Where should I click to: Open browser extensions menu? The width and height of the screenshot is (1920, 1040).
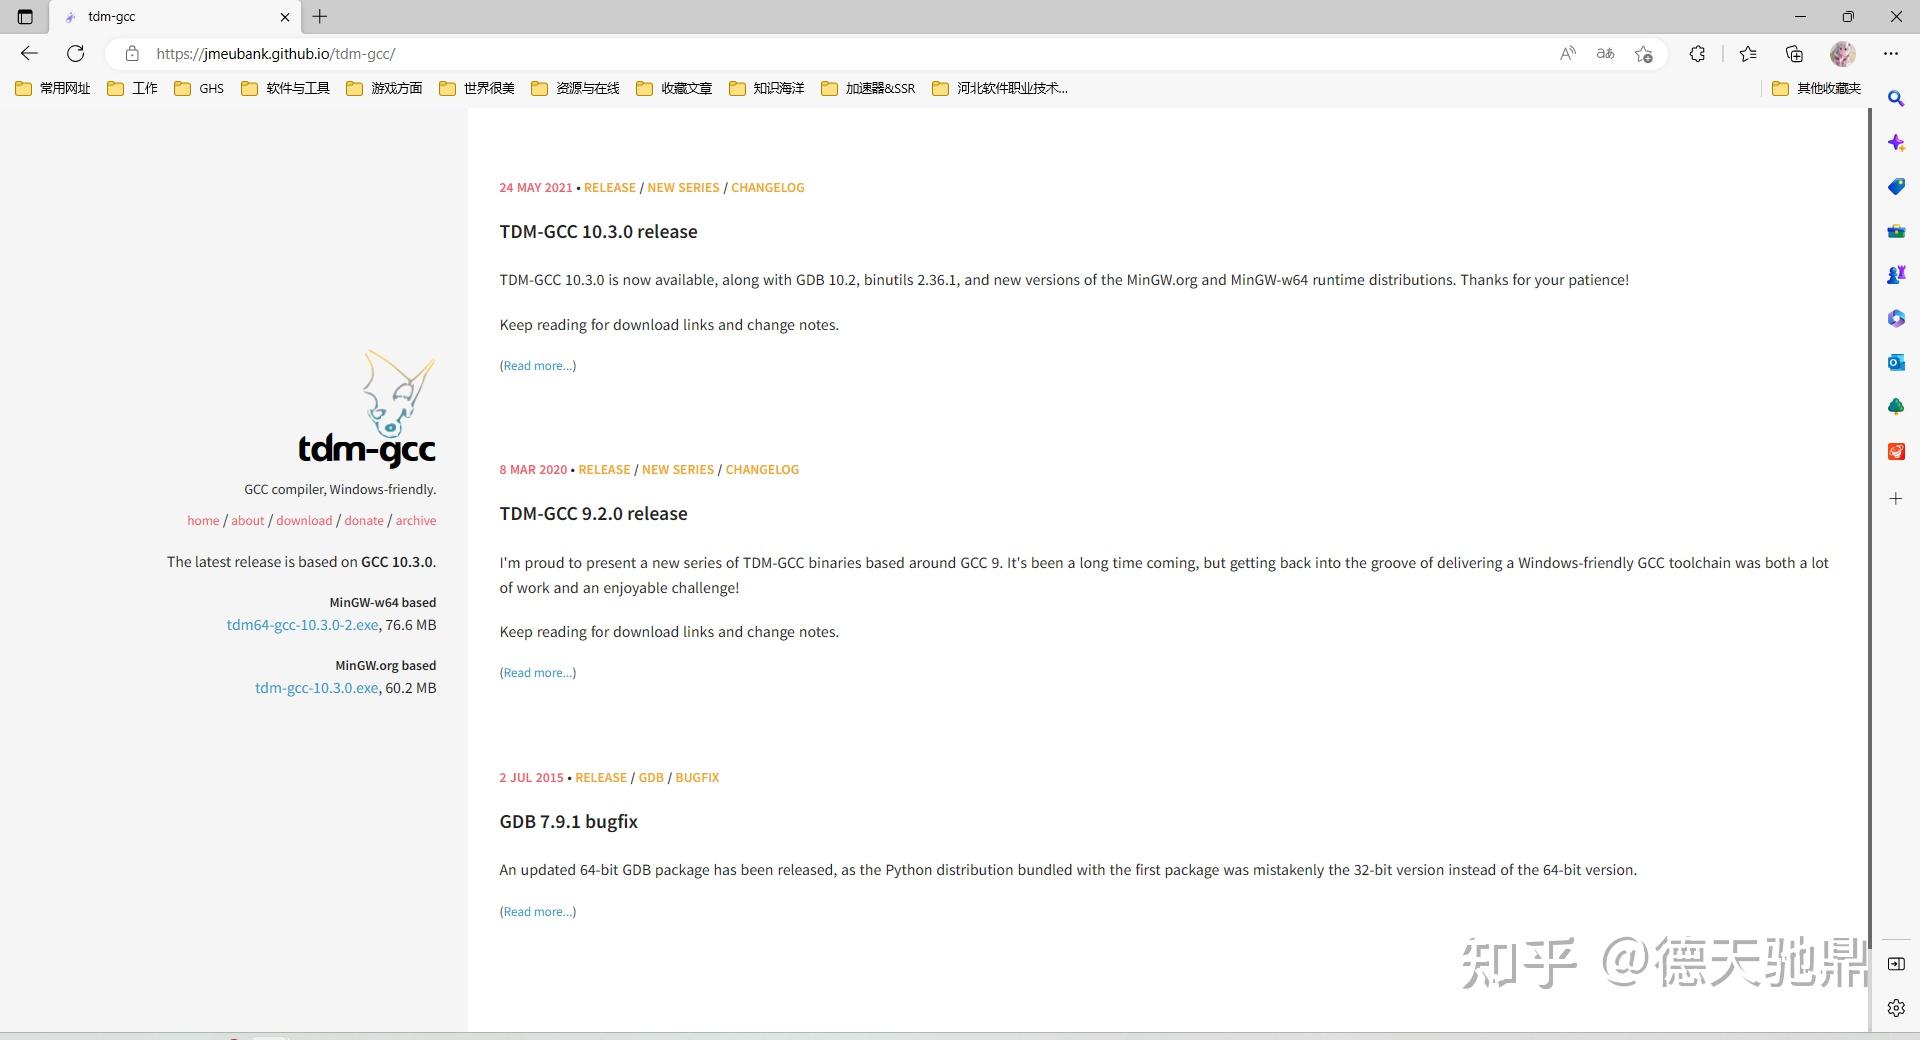[1697, 54]
